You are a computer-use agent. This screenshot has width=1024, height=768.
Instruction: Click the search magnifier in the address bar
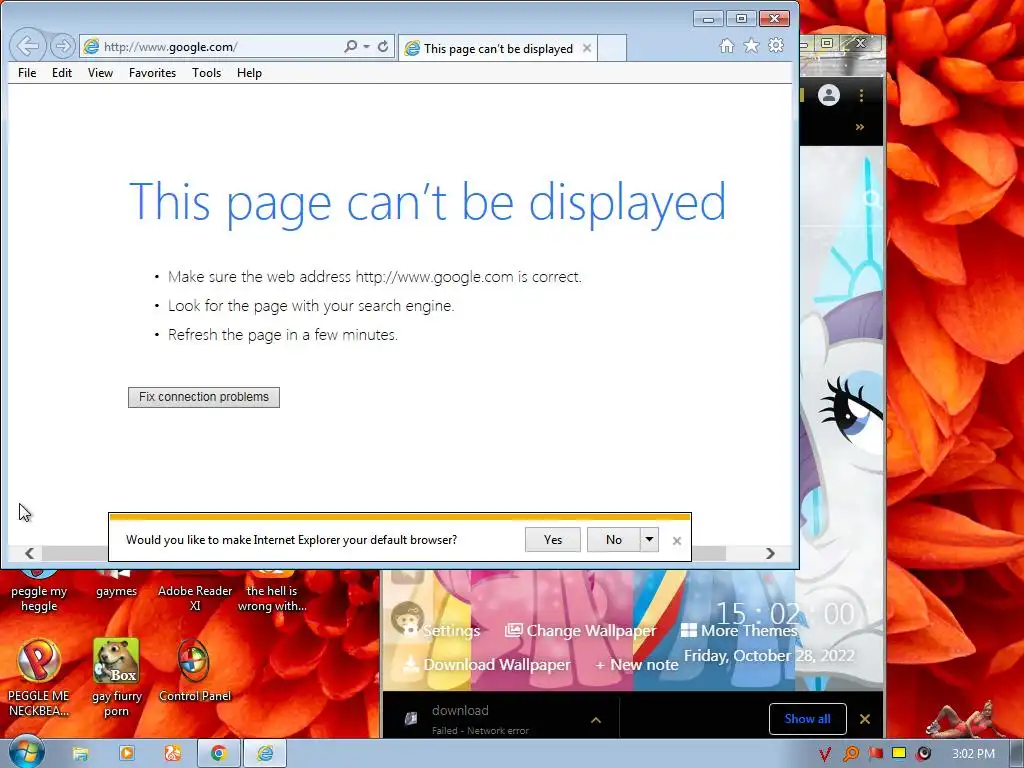coord(351,46)
